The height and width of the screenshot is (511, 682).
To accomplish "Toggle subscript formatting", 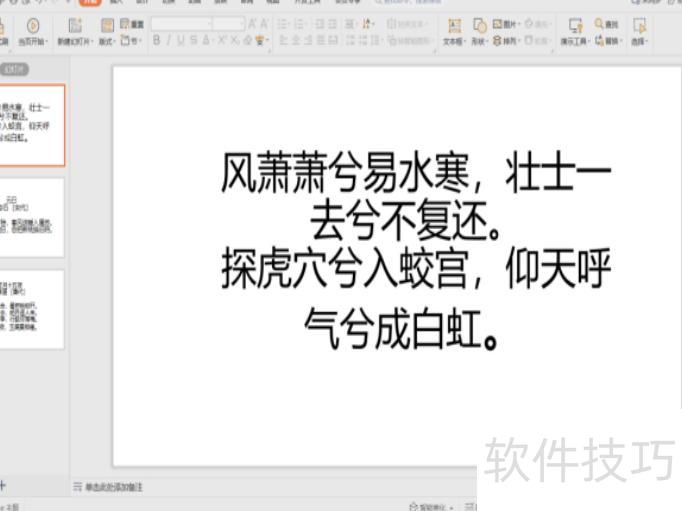I will point(235,40).
